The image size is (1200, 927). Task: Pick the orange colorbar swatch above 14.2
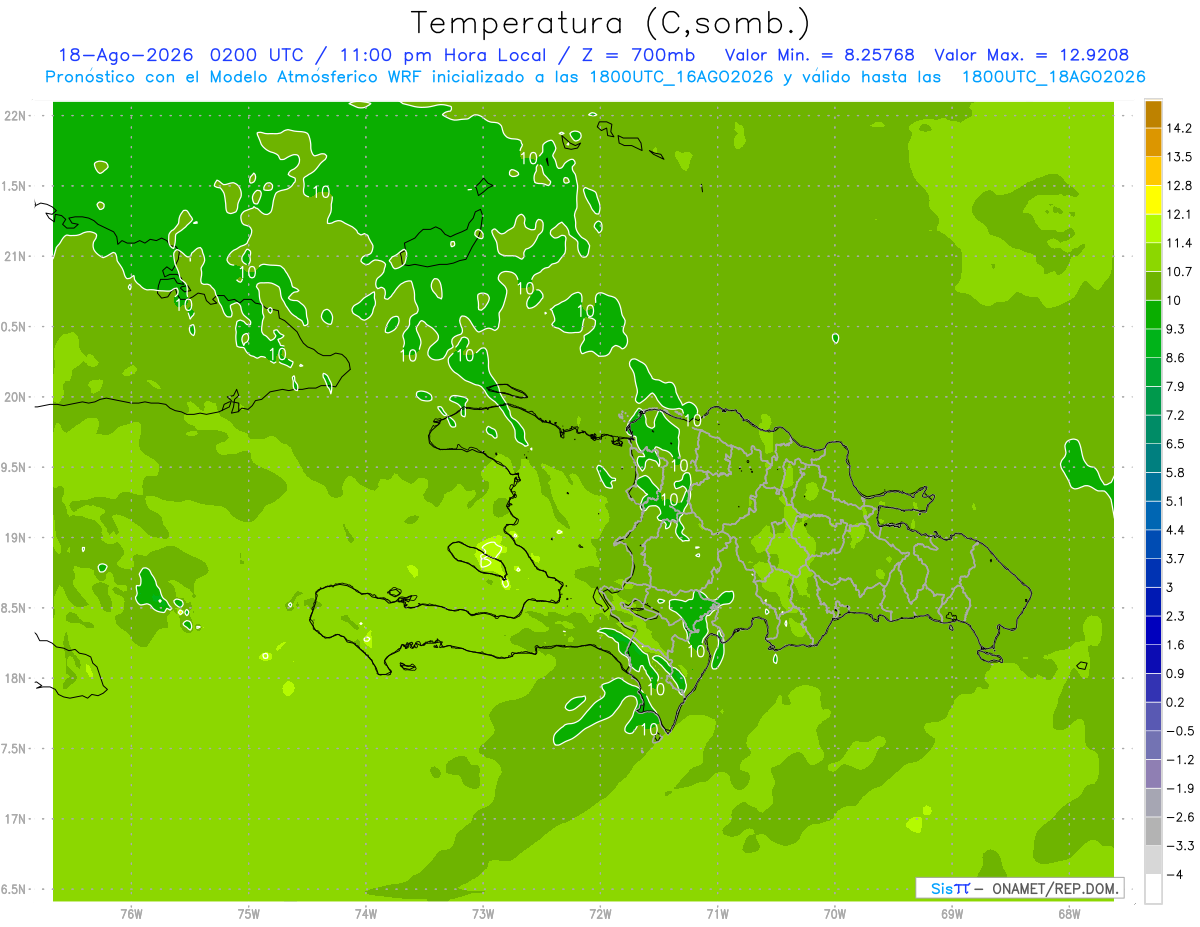tap(1153, 114)
